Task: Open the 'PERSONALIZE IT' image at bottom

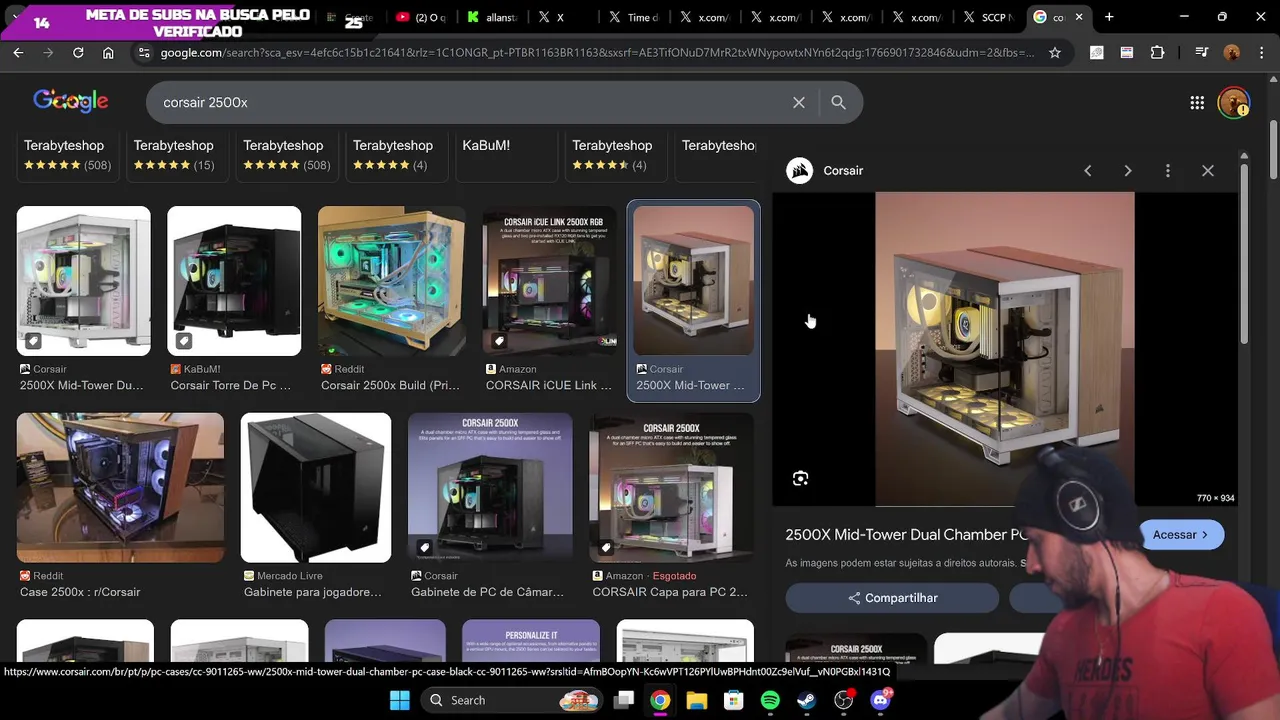Action: click(x=531, y=642)
